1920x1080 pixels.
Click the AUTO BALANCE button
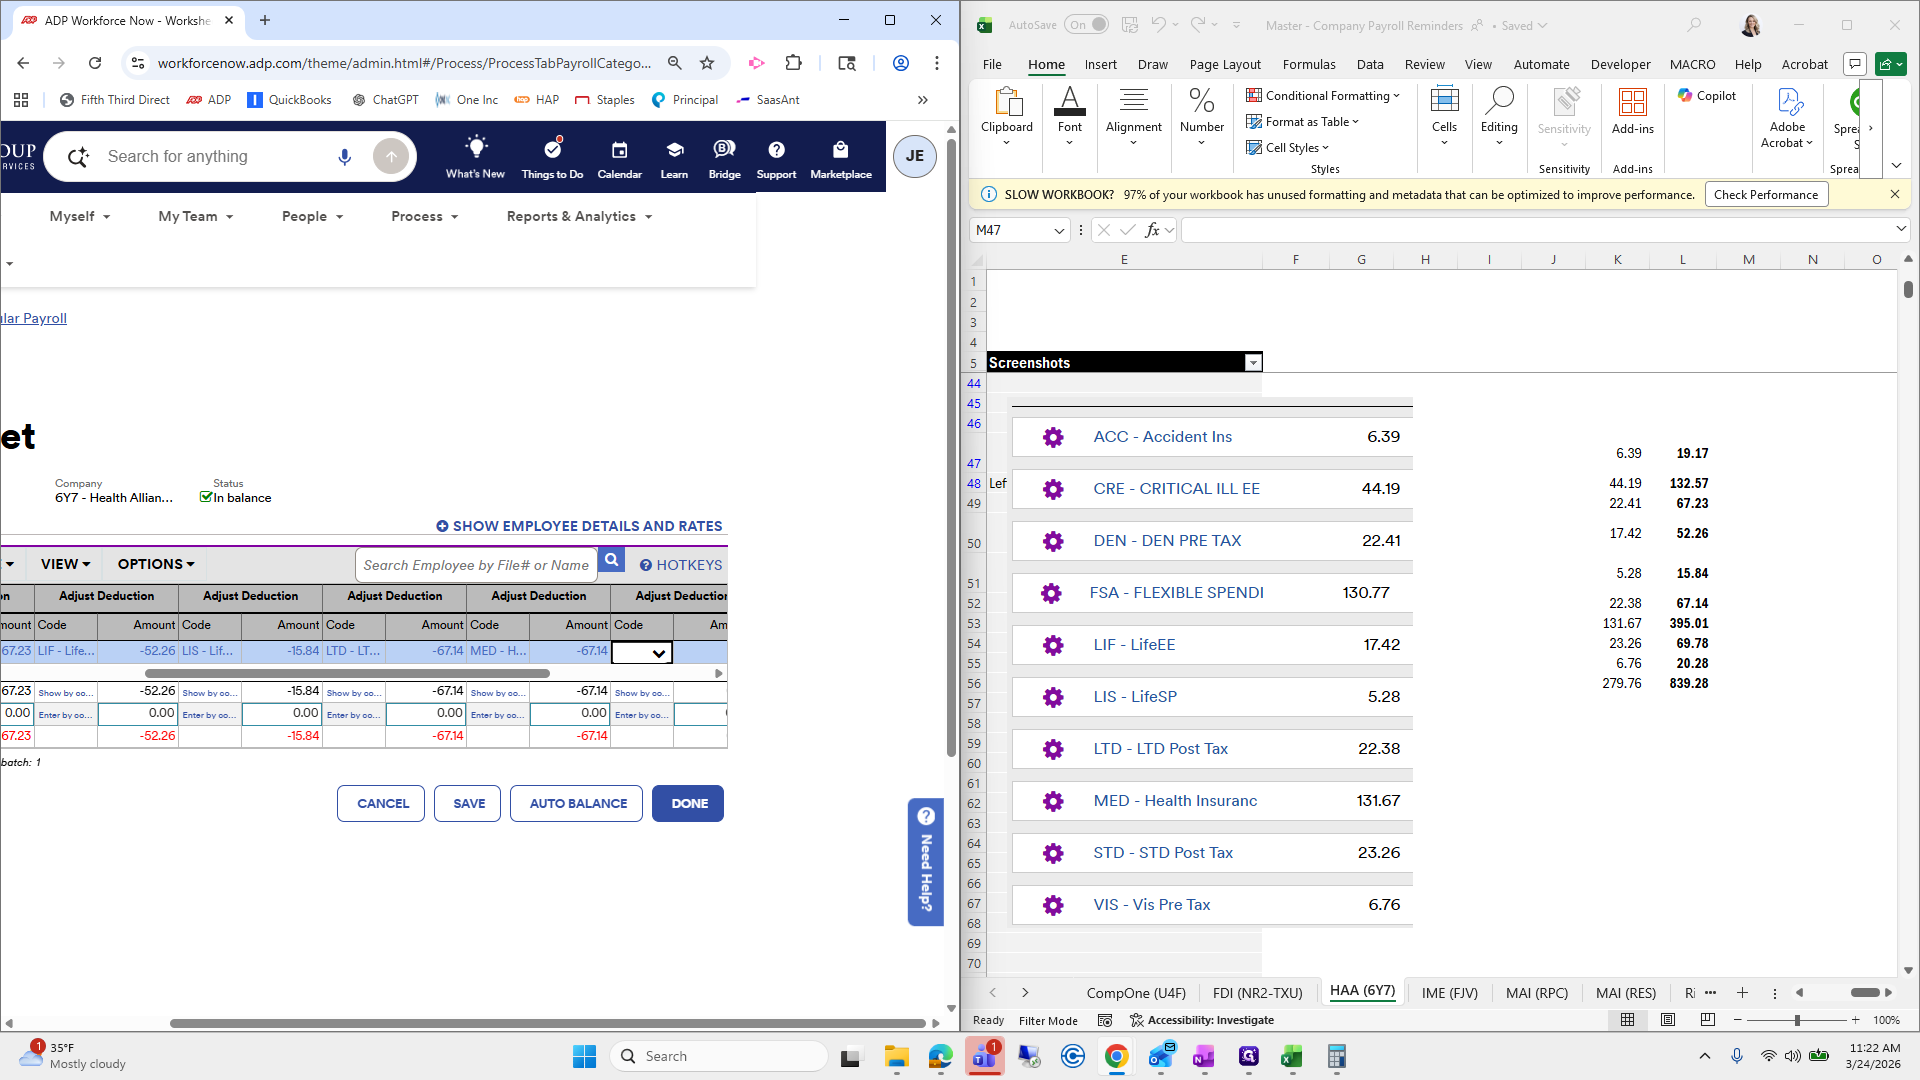click(575, 803)
